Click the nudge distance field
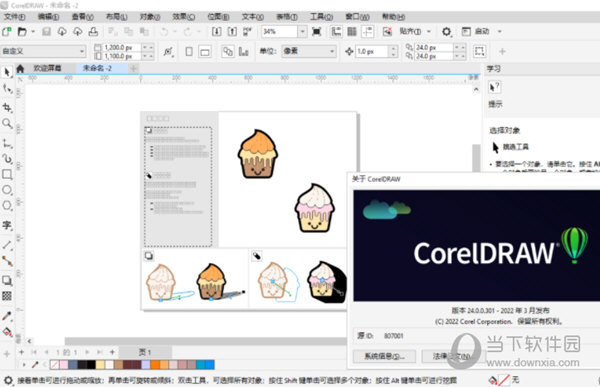Screen dimensions: 600x387 point(372,51)
